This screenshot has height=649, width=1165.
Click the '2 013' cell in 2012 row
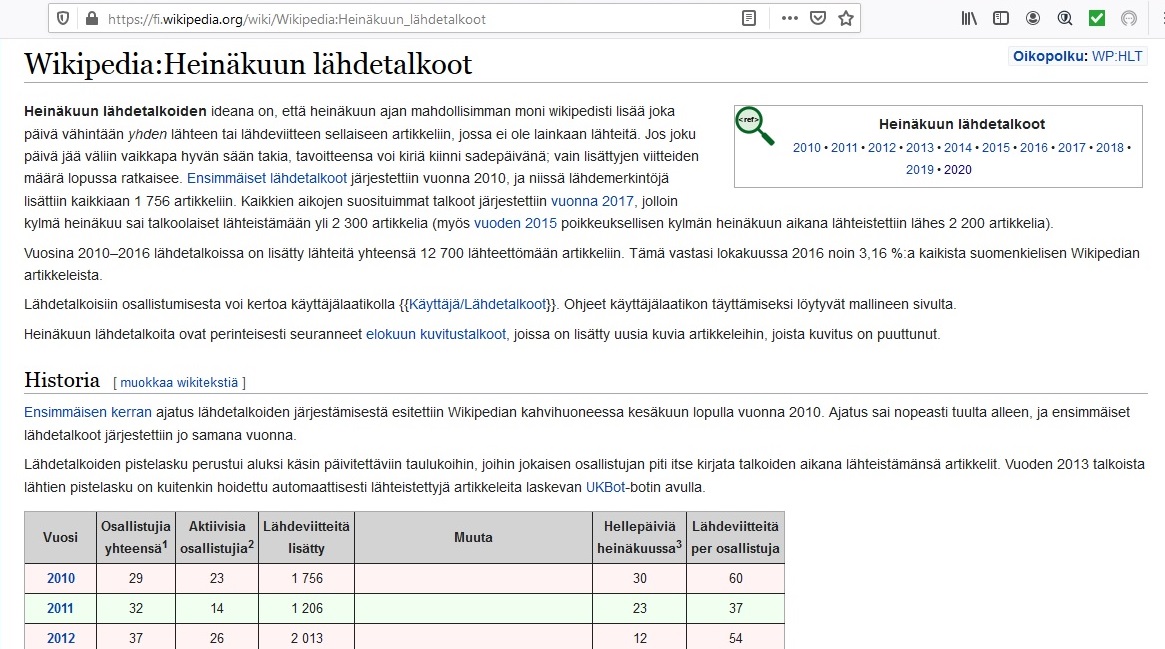click(x=306, y=638)
